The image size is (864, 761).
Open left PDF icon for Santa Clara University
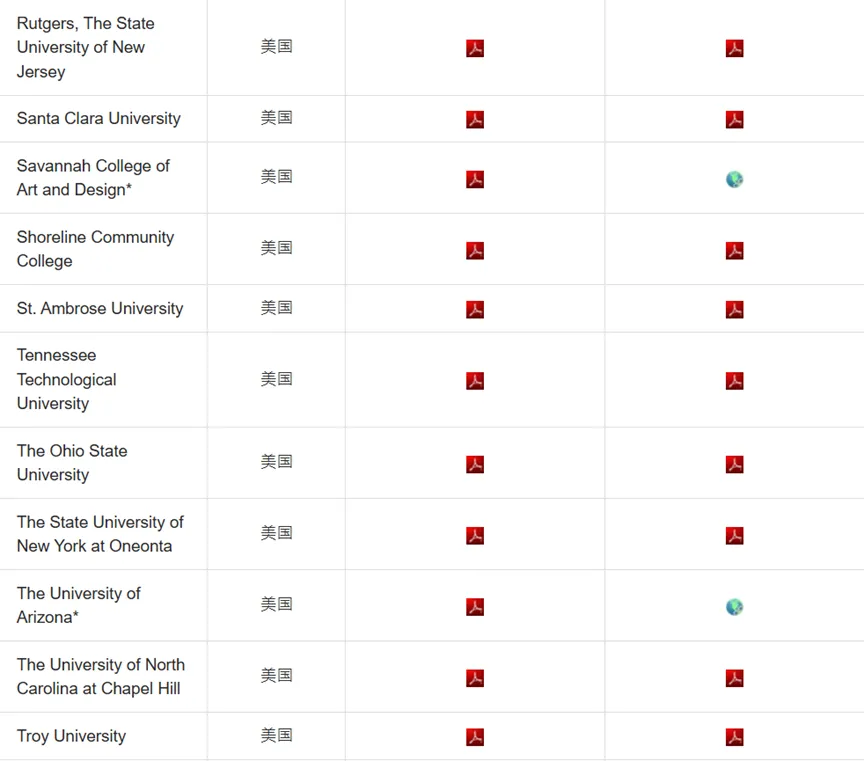click(x=475, y=120)
